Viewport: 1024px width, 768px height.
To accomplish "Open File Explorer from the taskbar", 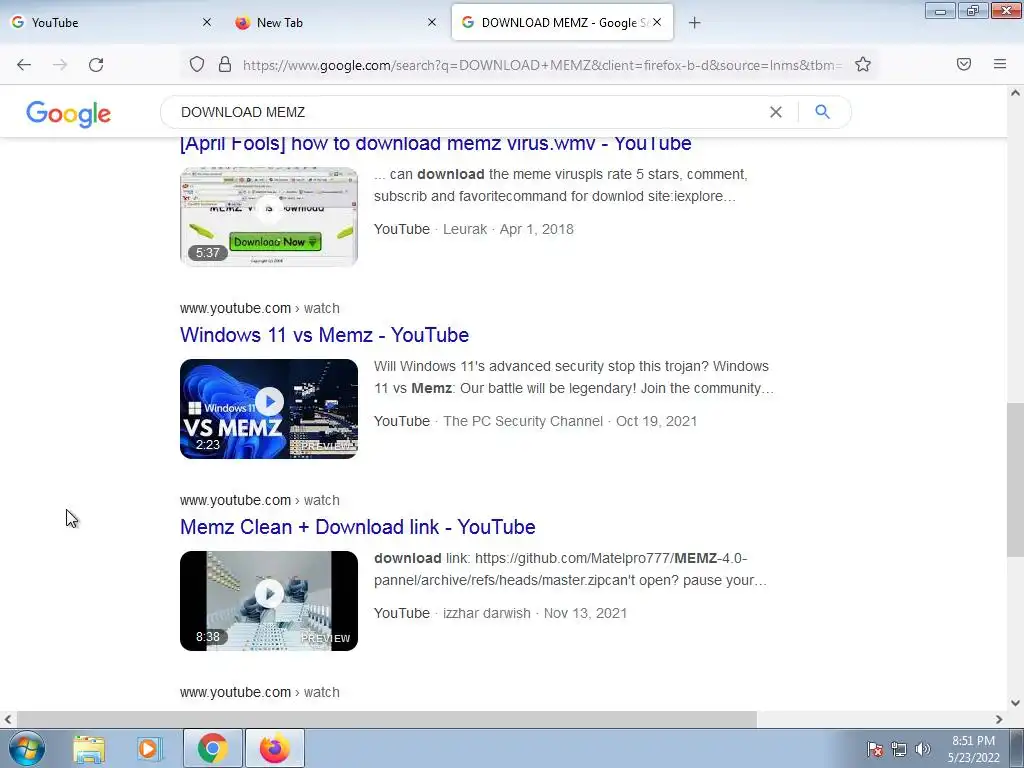I will point(89,748).
